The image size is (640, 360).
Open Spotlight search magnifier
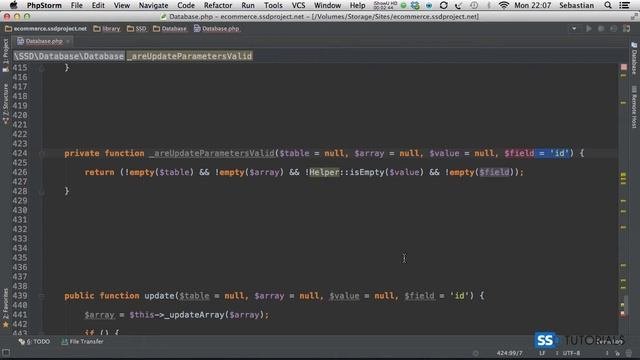[x=608, y=5]
